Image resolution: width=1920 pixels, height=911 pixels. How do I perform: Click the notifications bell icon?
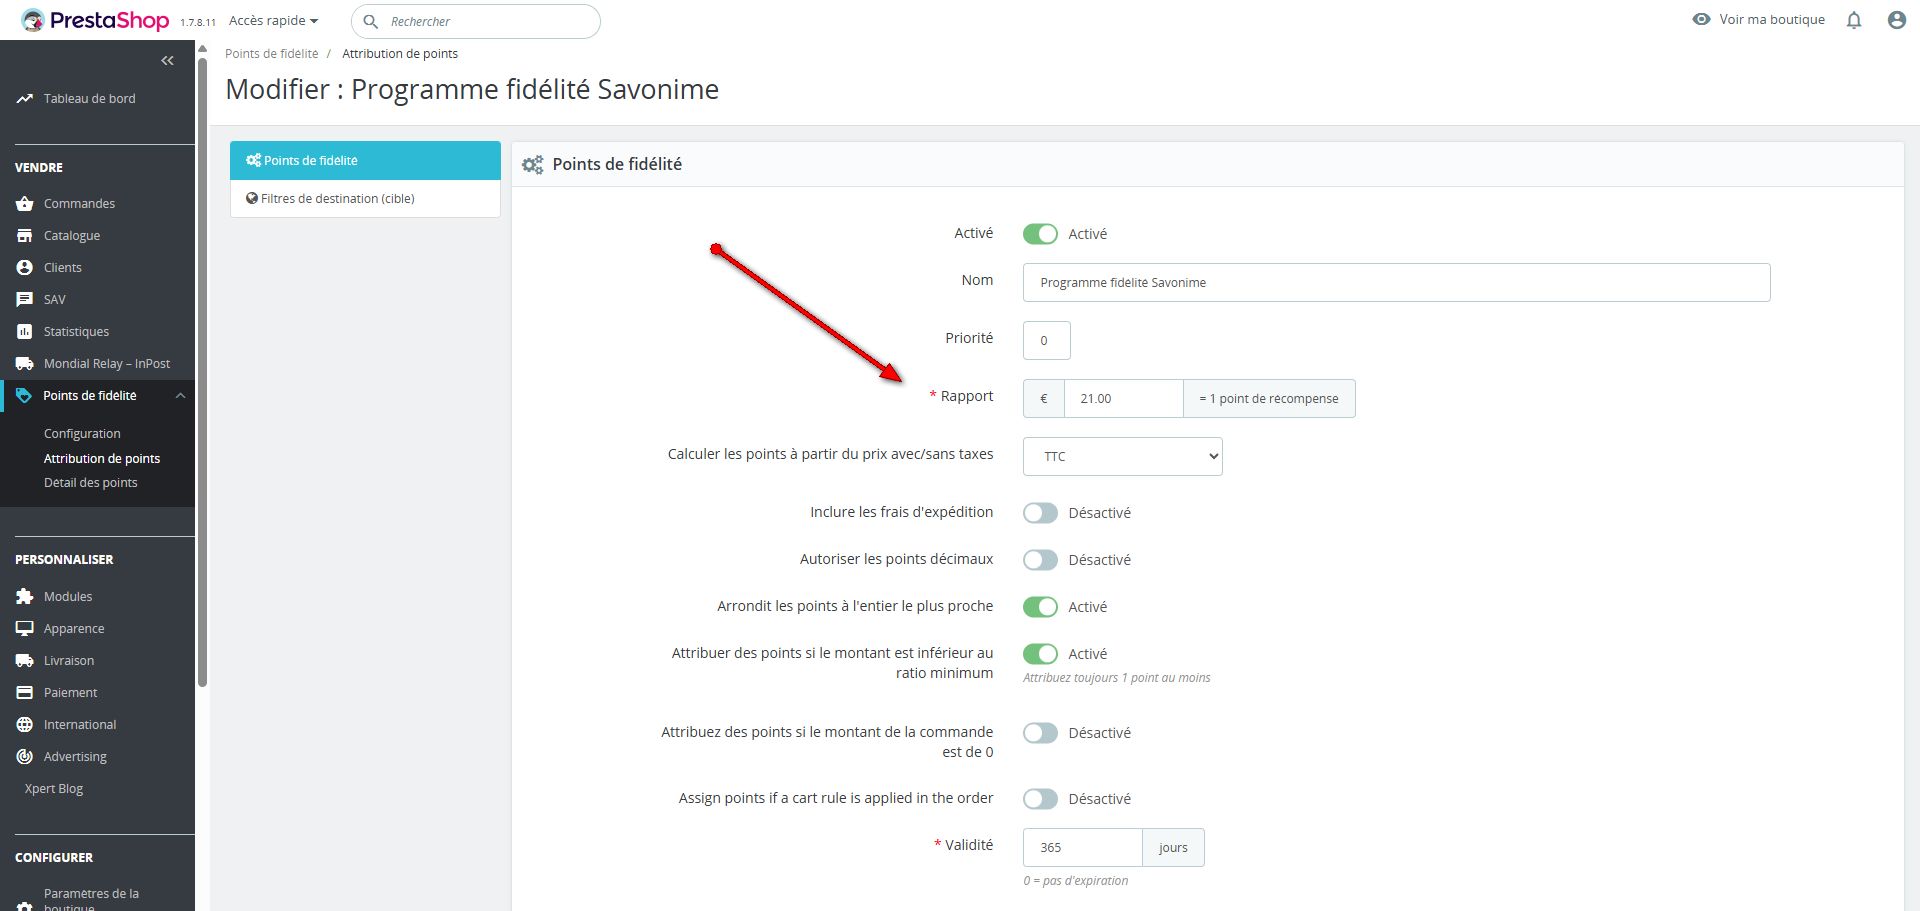1854,20
